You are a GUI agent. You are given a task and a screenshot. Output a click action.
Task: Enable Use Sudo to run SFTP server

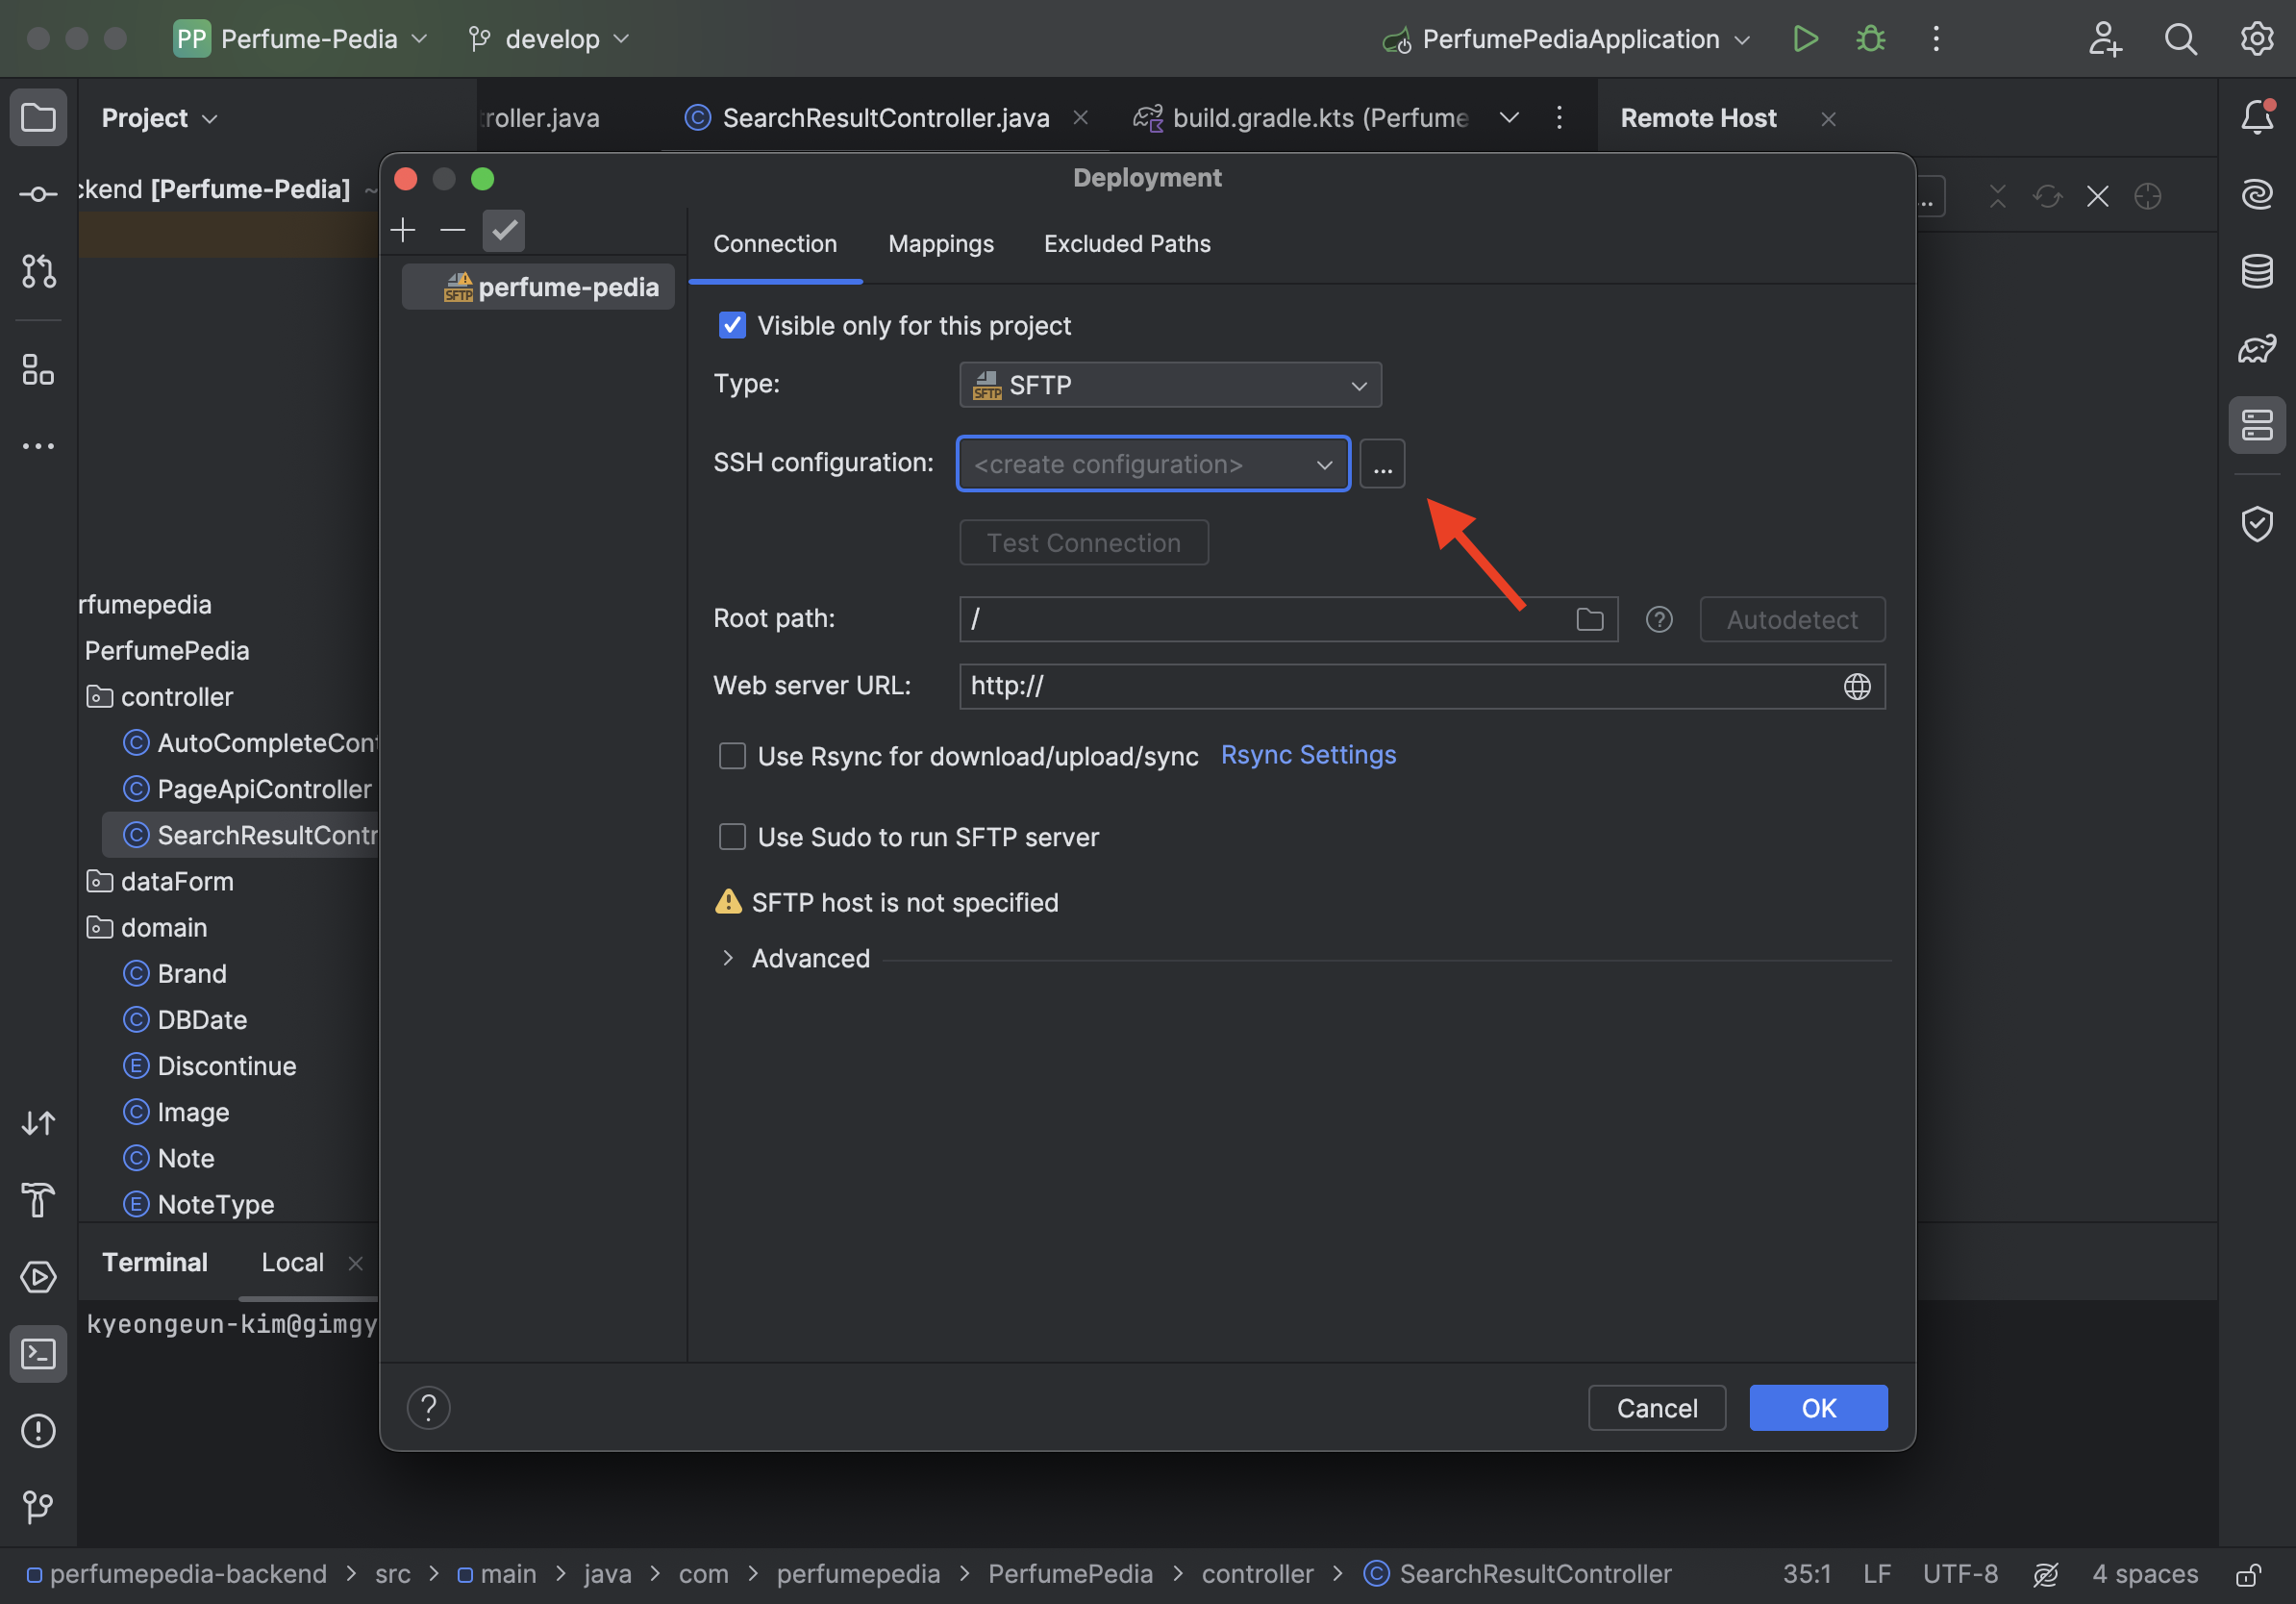(732, 837)
